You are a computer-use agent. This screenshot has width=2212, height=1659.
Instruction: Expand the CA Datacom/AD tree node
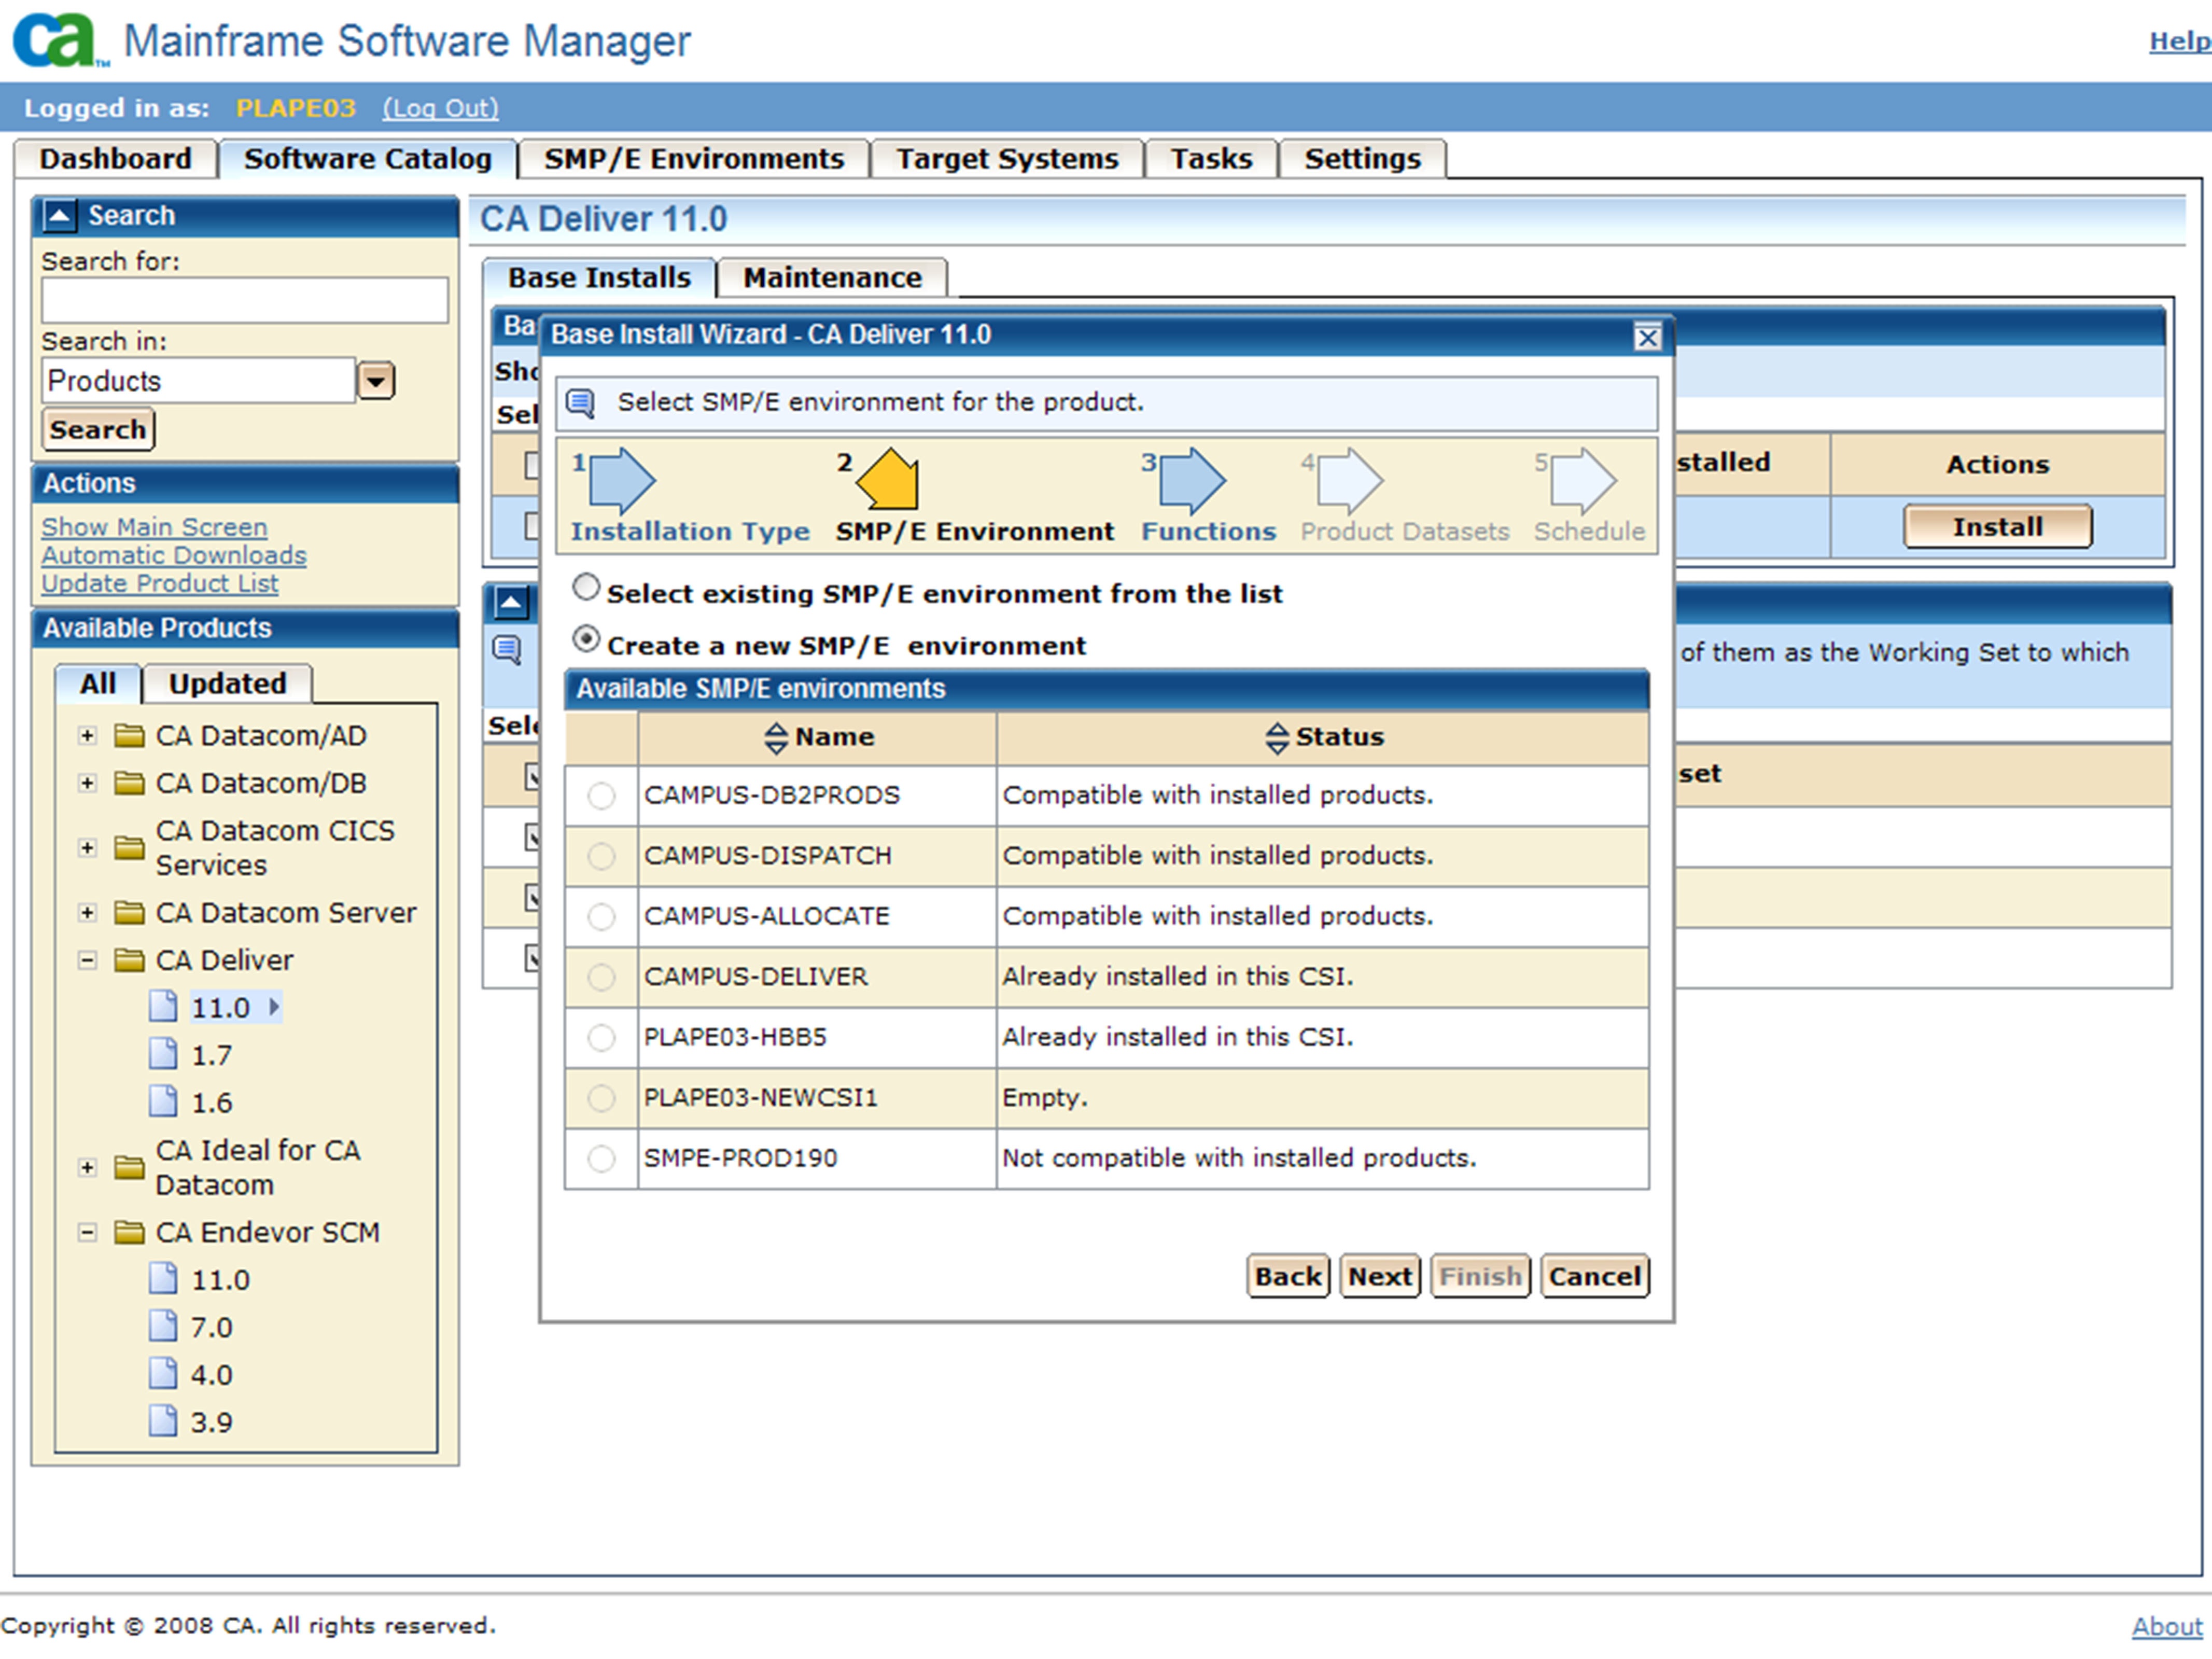tap(87, 736)
